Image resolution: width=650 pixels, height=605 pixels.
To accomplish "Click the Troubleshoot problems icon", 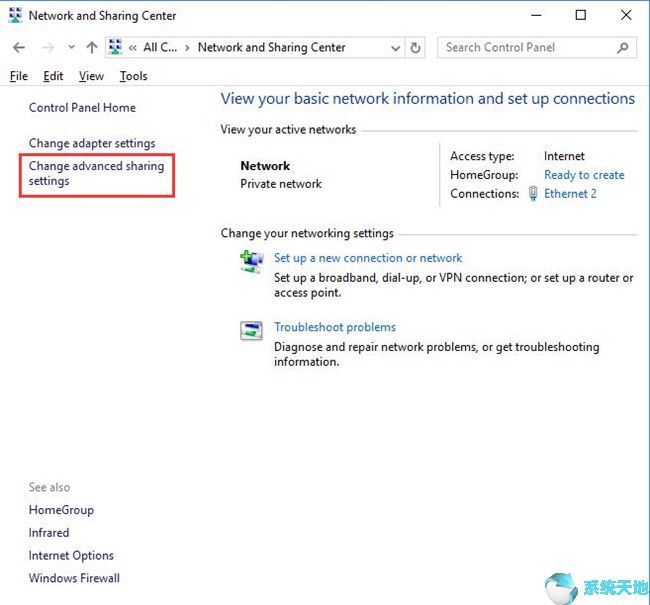I will tap(251, 330).
